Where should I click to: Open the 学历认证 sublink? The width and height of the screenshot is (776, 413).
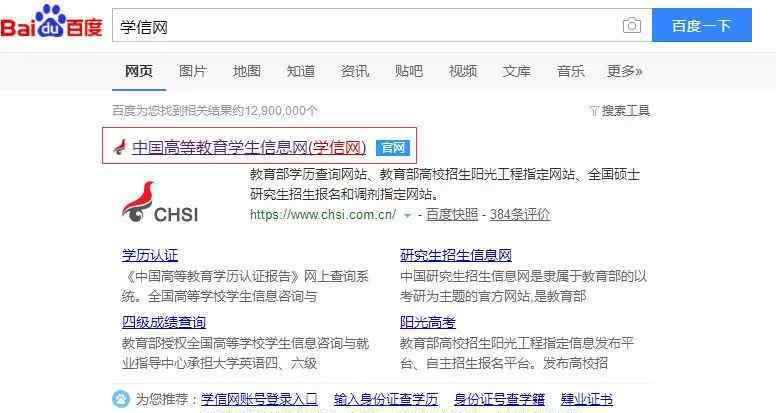149,255
